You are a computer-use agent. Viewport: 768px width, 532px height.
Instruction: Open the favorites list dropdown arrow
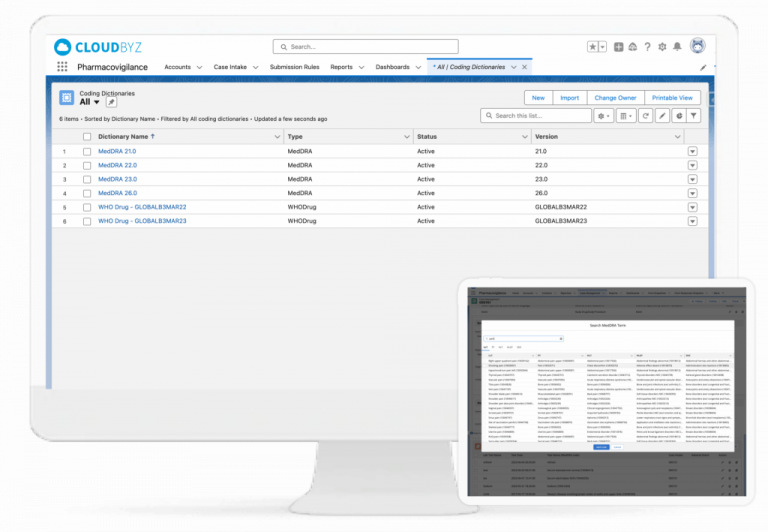tap(603, 47)
